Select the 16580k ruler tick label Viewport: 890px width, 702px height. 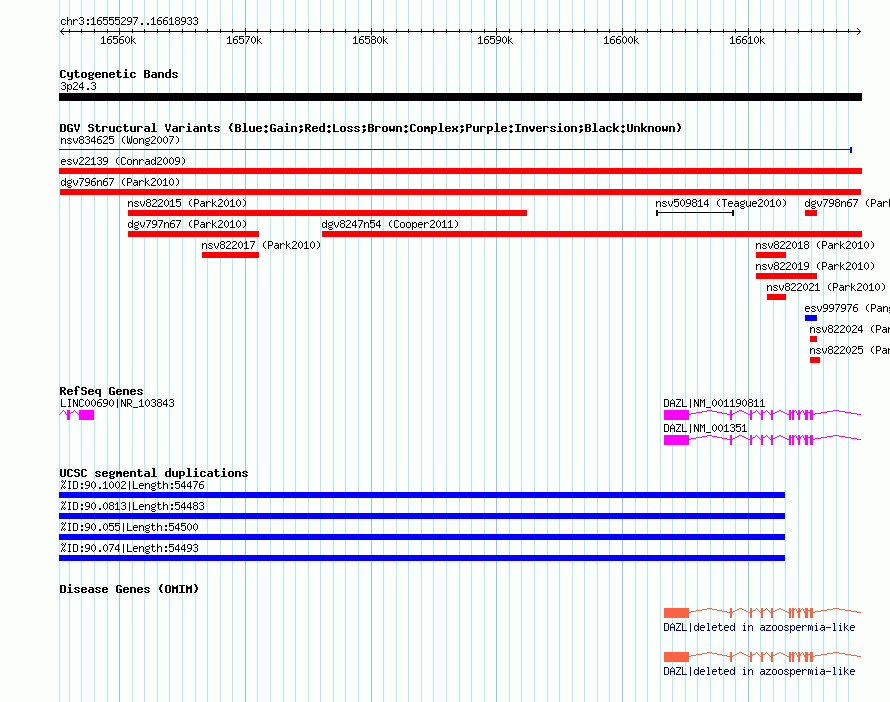(x=370, y=40)
